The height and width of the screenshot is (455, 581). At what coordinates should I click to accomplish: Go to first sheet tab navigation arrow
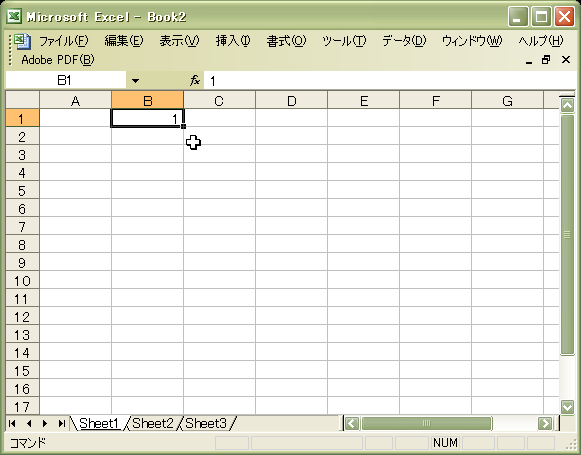(x=12, y=423)
